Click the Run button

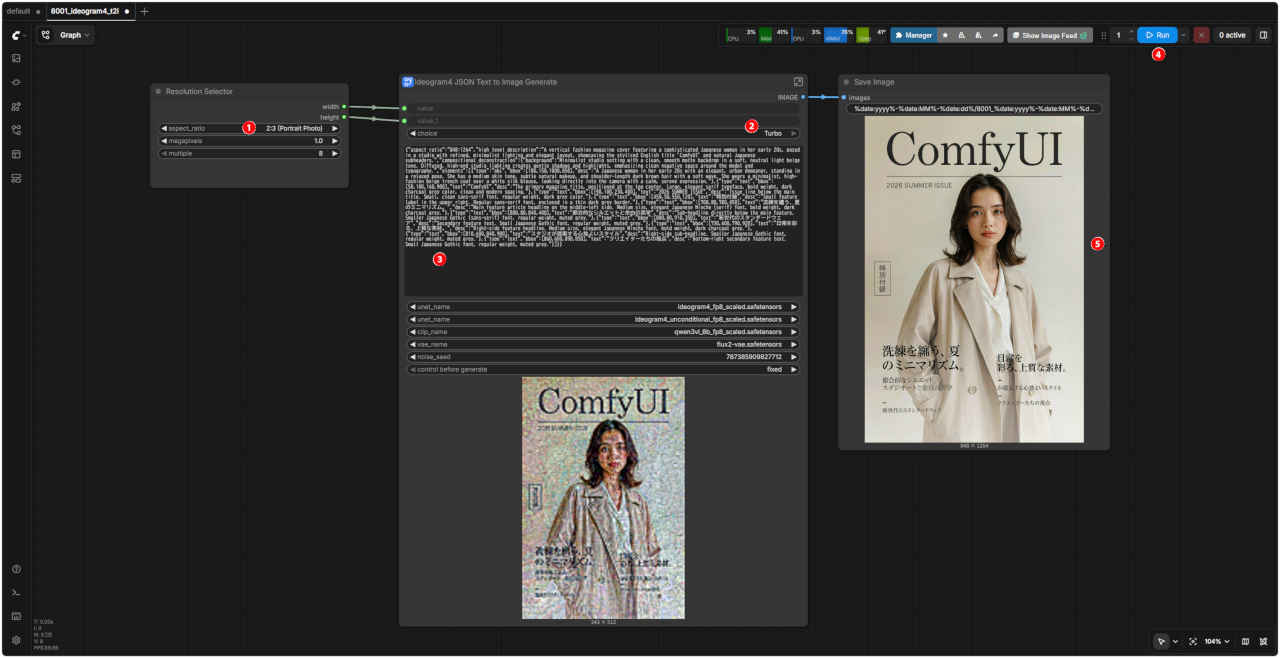[1157, 35]
